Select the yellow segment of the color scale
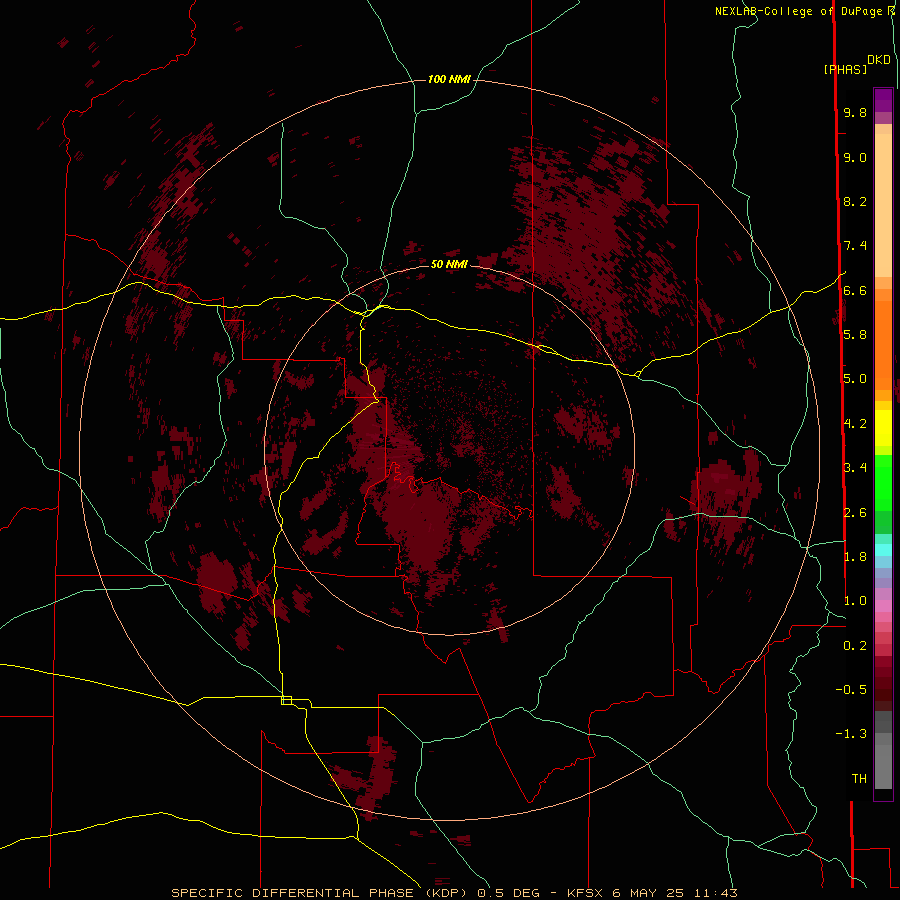This screenshot has height=900, width=900. (x=883, y=428)
